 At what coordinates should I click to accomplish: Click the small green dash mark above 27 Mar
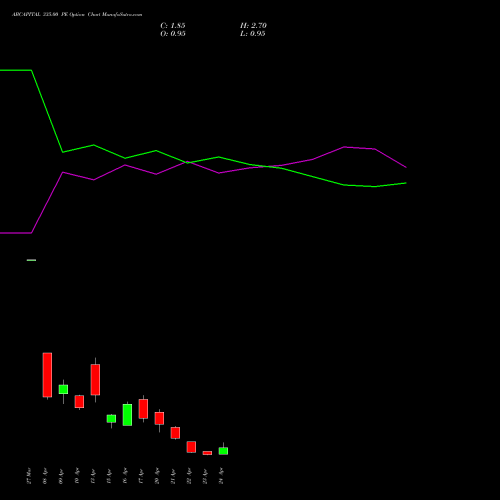tap(31, 260)
